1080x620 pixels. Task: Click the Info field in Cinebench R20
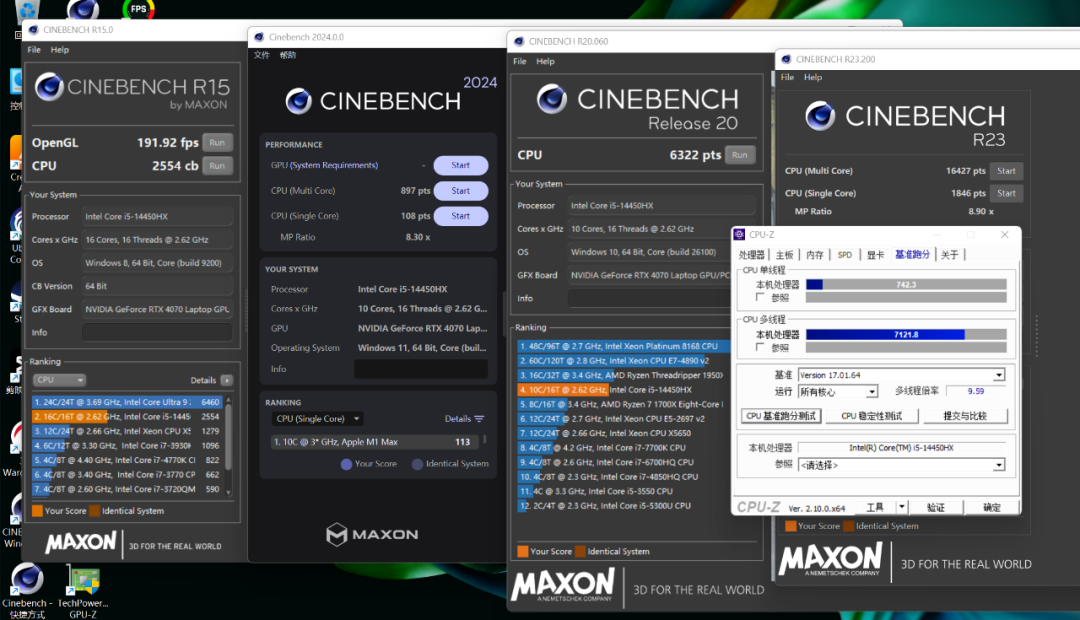coord(649,298)
